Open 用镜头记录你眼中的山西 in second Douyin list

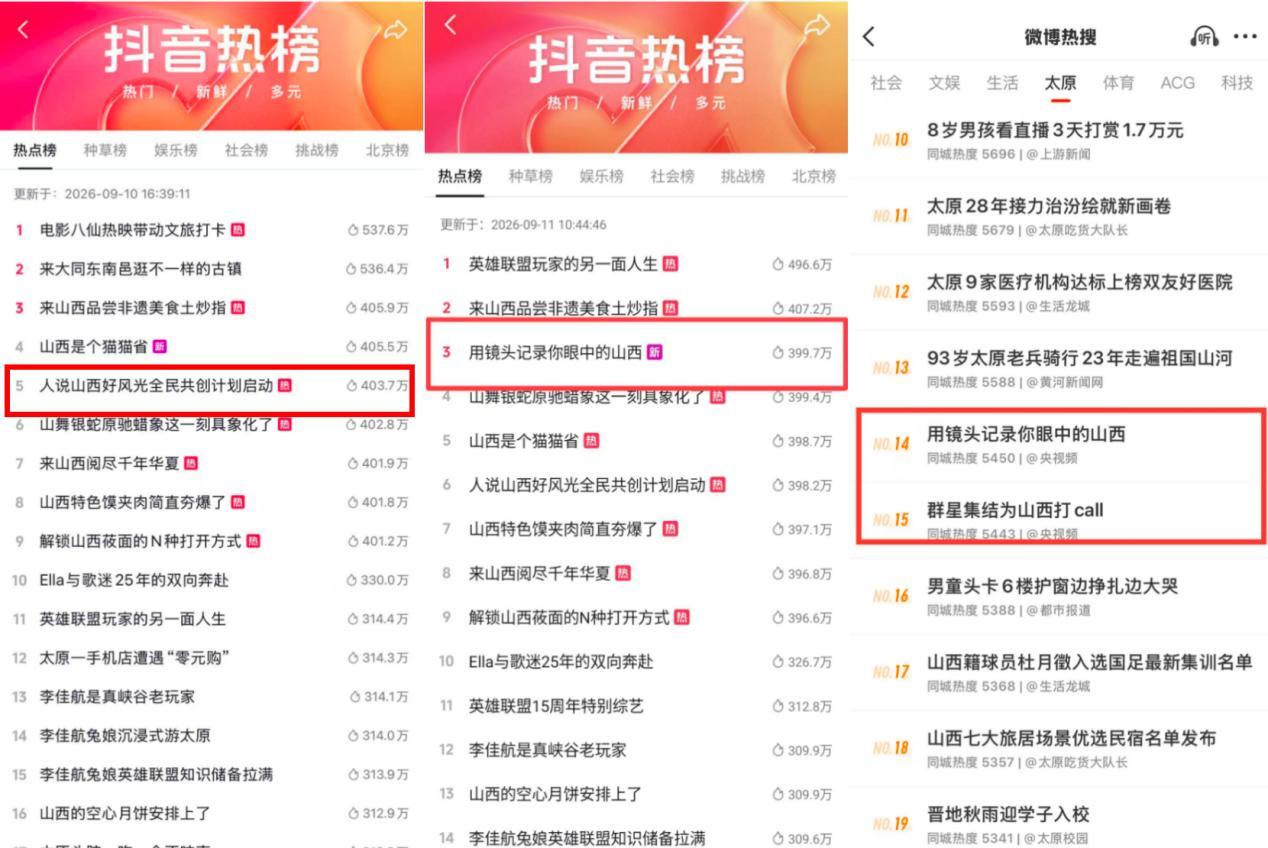click(637, 353)
